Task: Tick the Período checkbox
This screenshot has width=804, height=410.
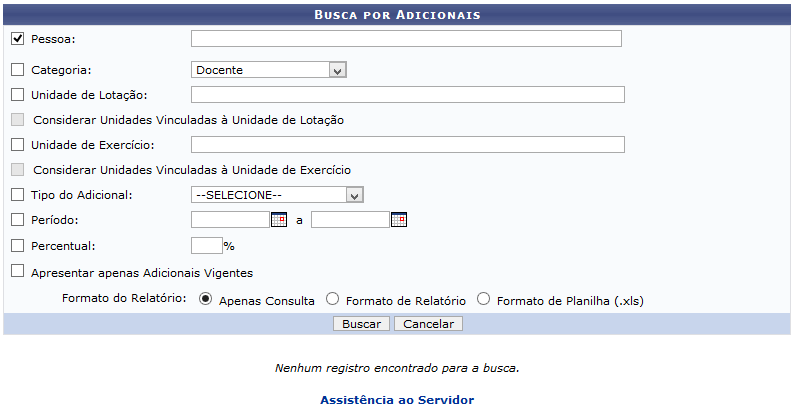Action: point(17,219)
